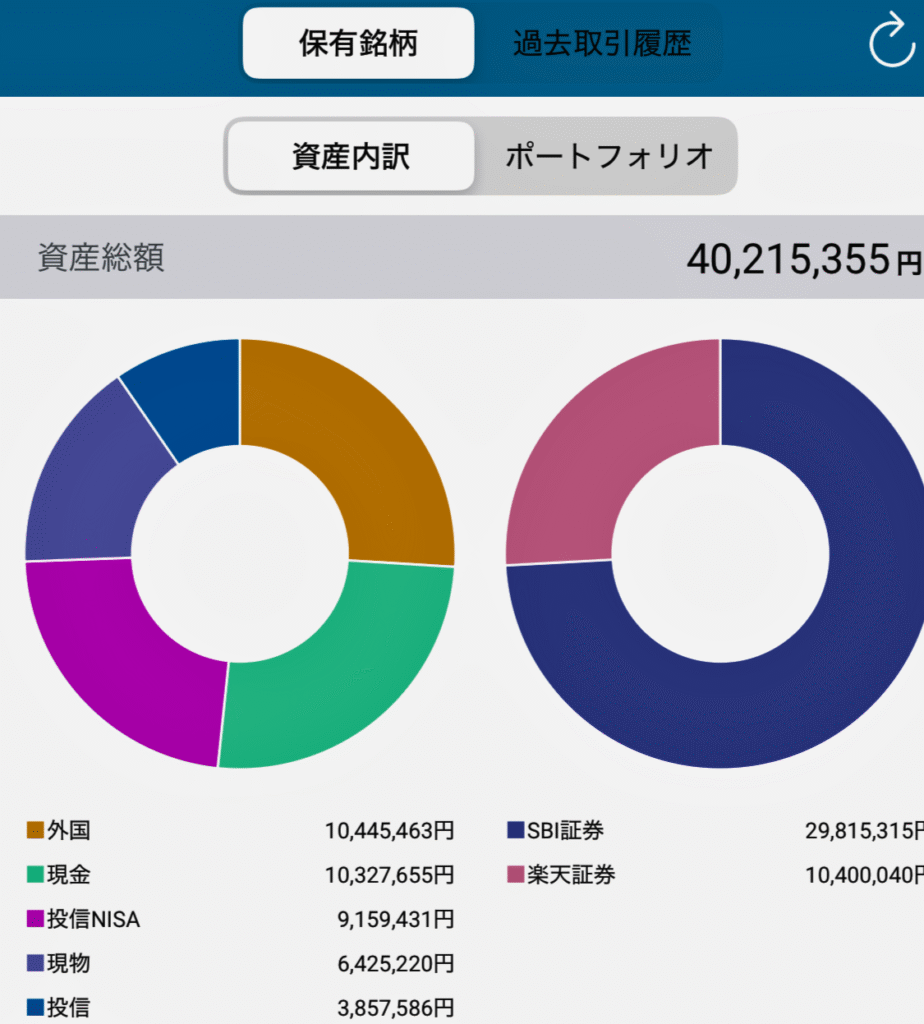Click the navy SBI証券 legend swatch
This screenshot has height=1024, width=924.
coord(516,830)
